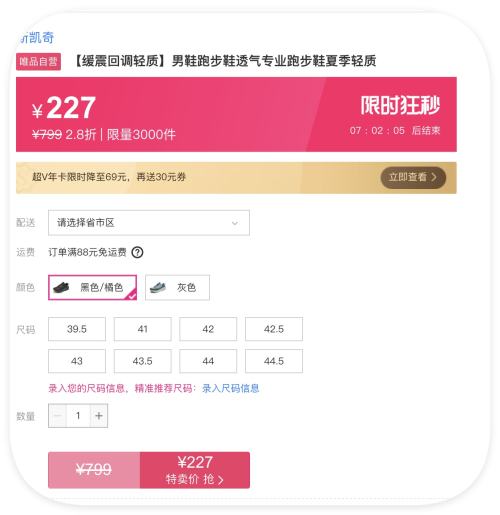Click the quantity input field
Image resolution: width=500 pixels, height=515 pixels.
[x=78, y=416]
